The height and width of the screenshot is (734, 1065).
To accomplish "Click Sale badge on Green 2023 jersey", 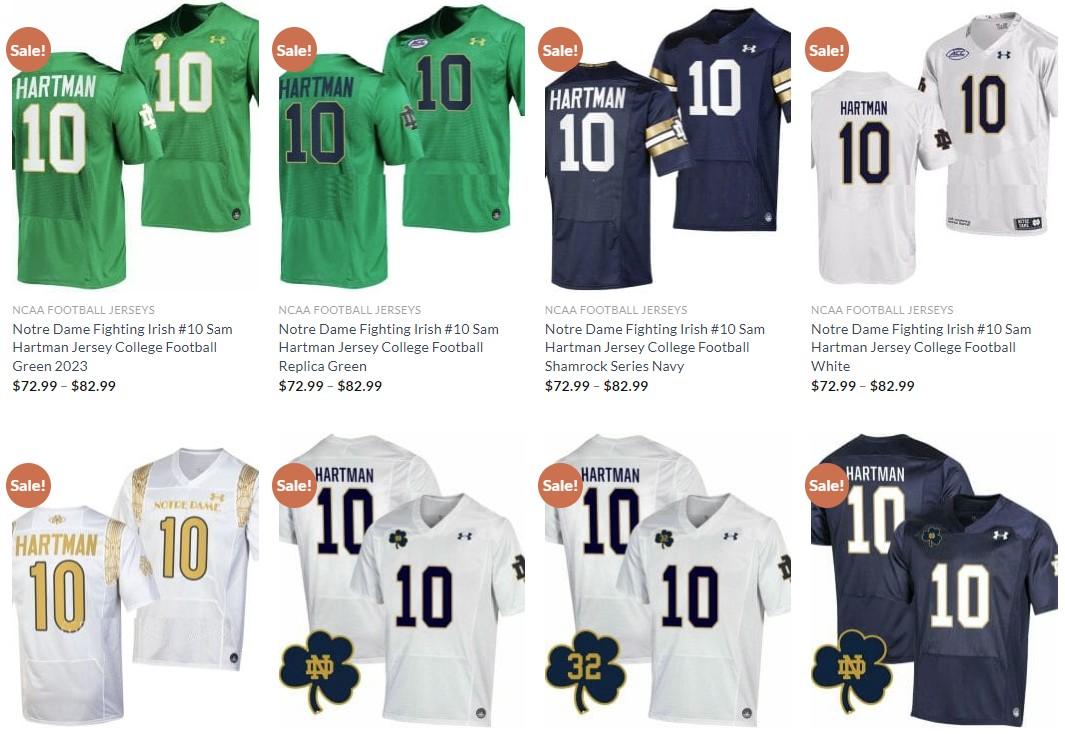I will [x=28, y=50].
